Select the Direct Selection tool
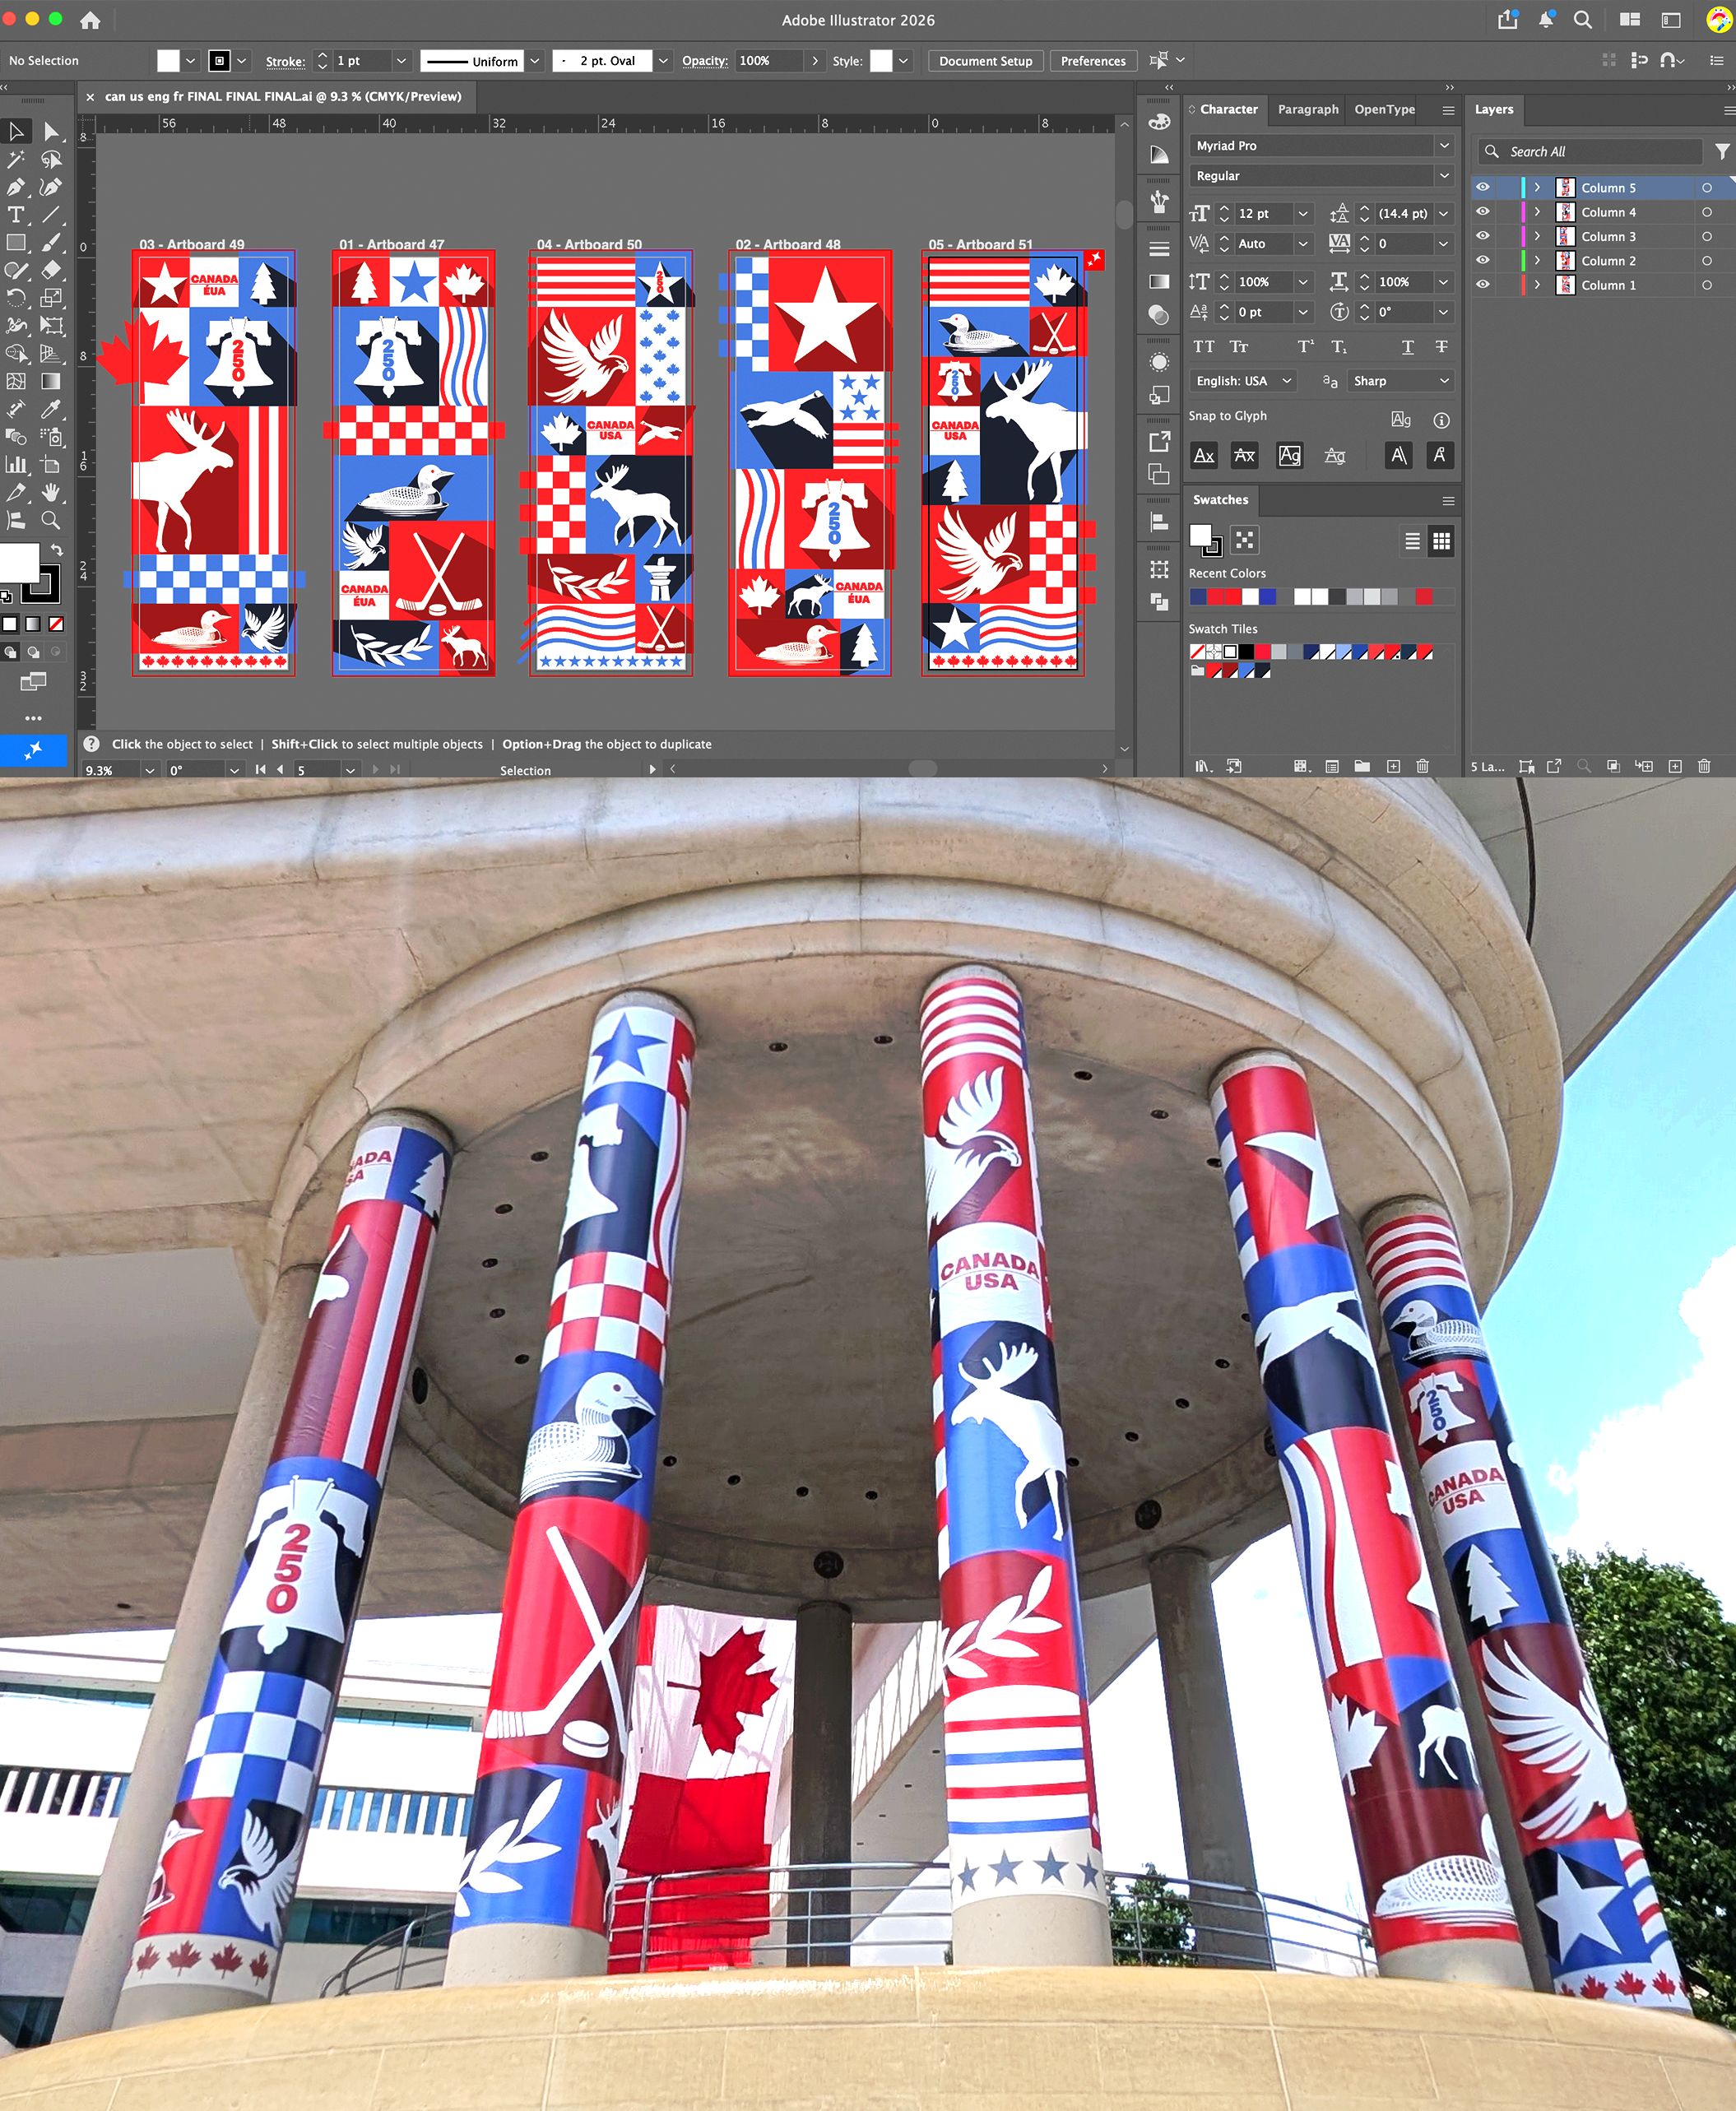This screenshot has width=1736, height=2111. pos(52,132)
